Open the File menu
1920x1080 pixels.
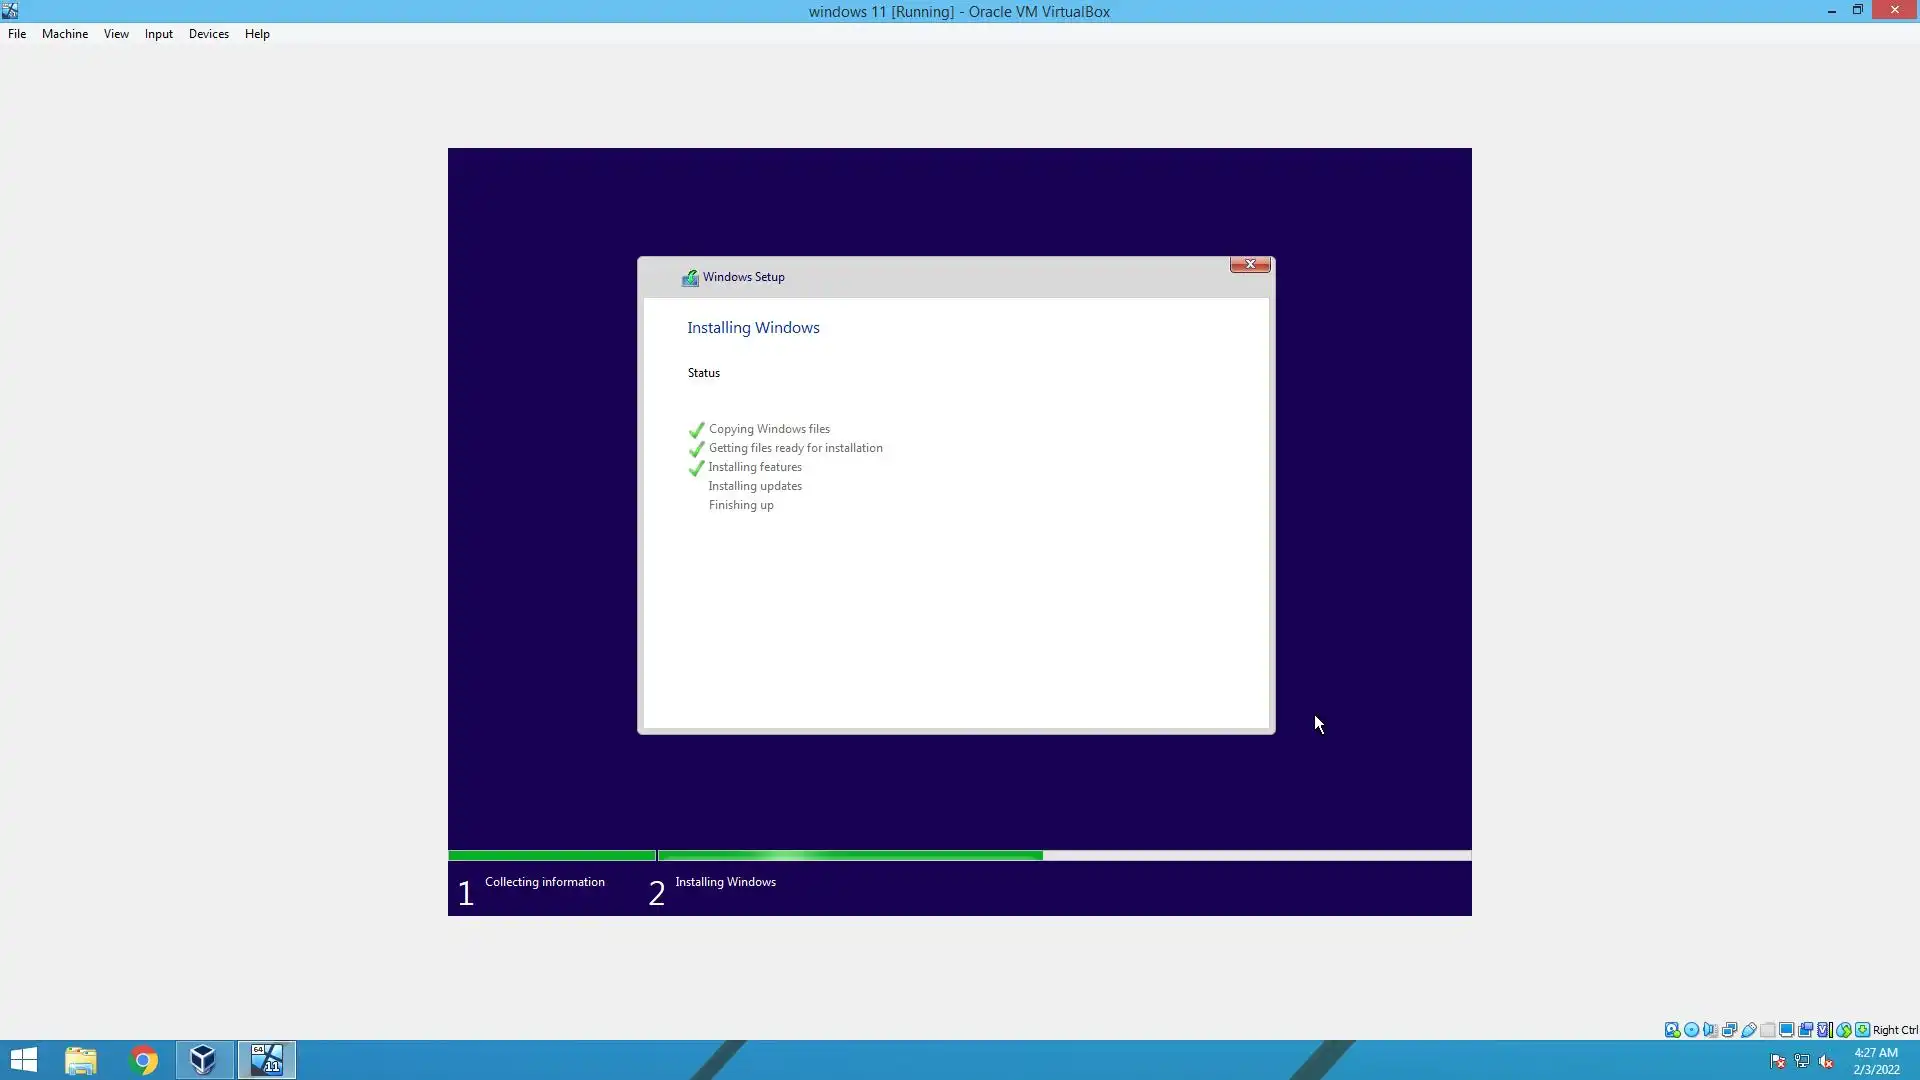[17, 34]
